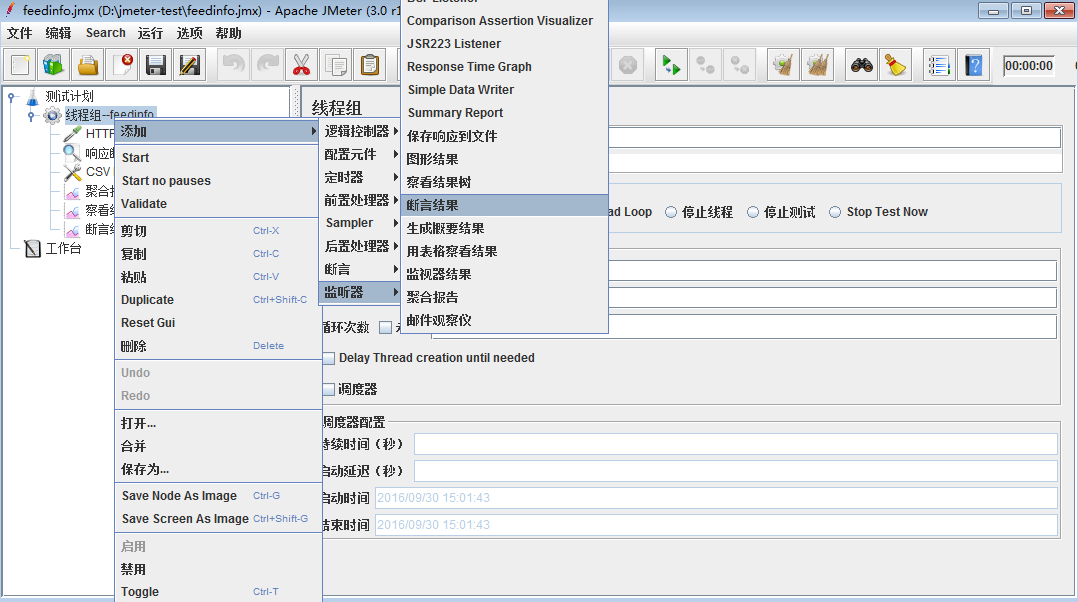
Task: Click Validate in the context menu
Action: click(x=217, y=203)
